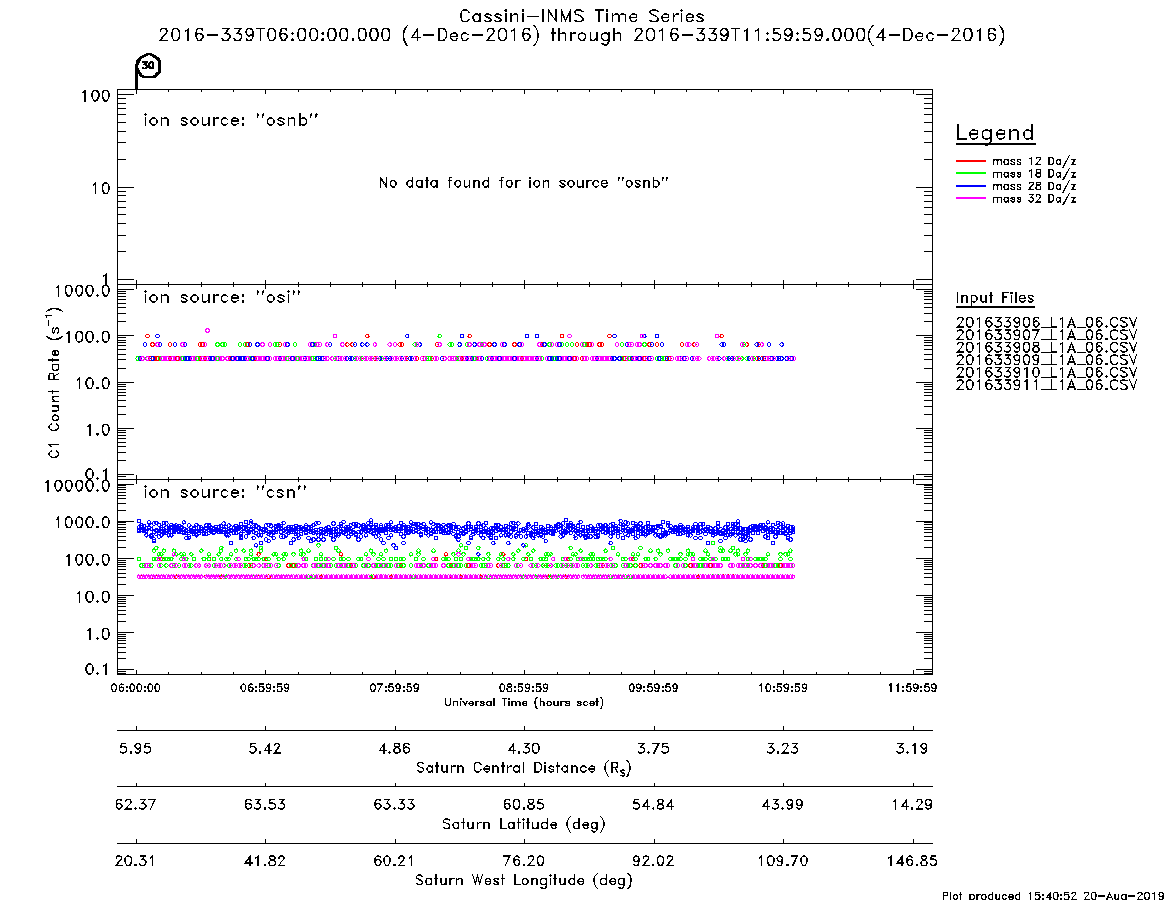Click the 100 tick of the osnb panel
Screen dimensions: 1165x900
pos(96,96)
